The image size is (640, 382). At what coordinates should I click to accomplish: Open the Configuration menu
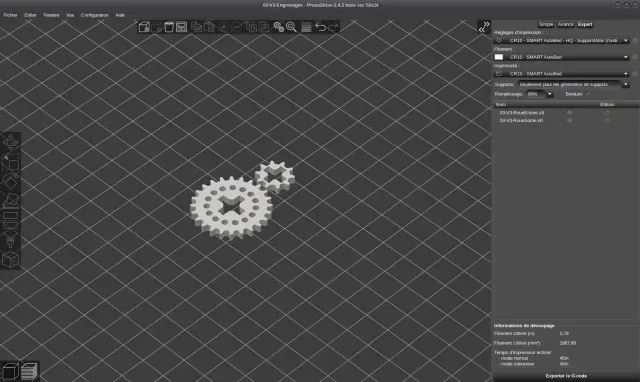pos(94,15)
